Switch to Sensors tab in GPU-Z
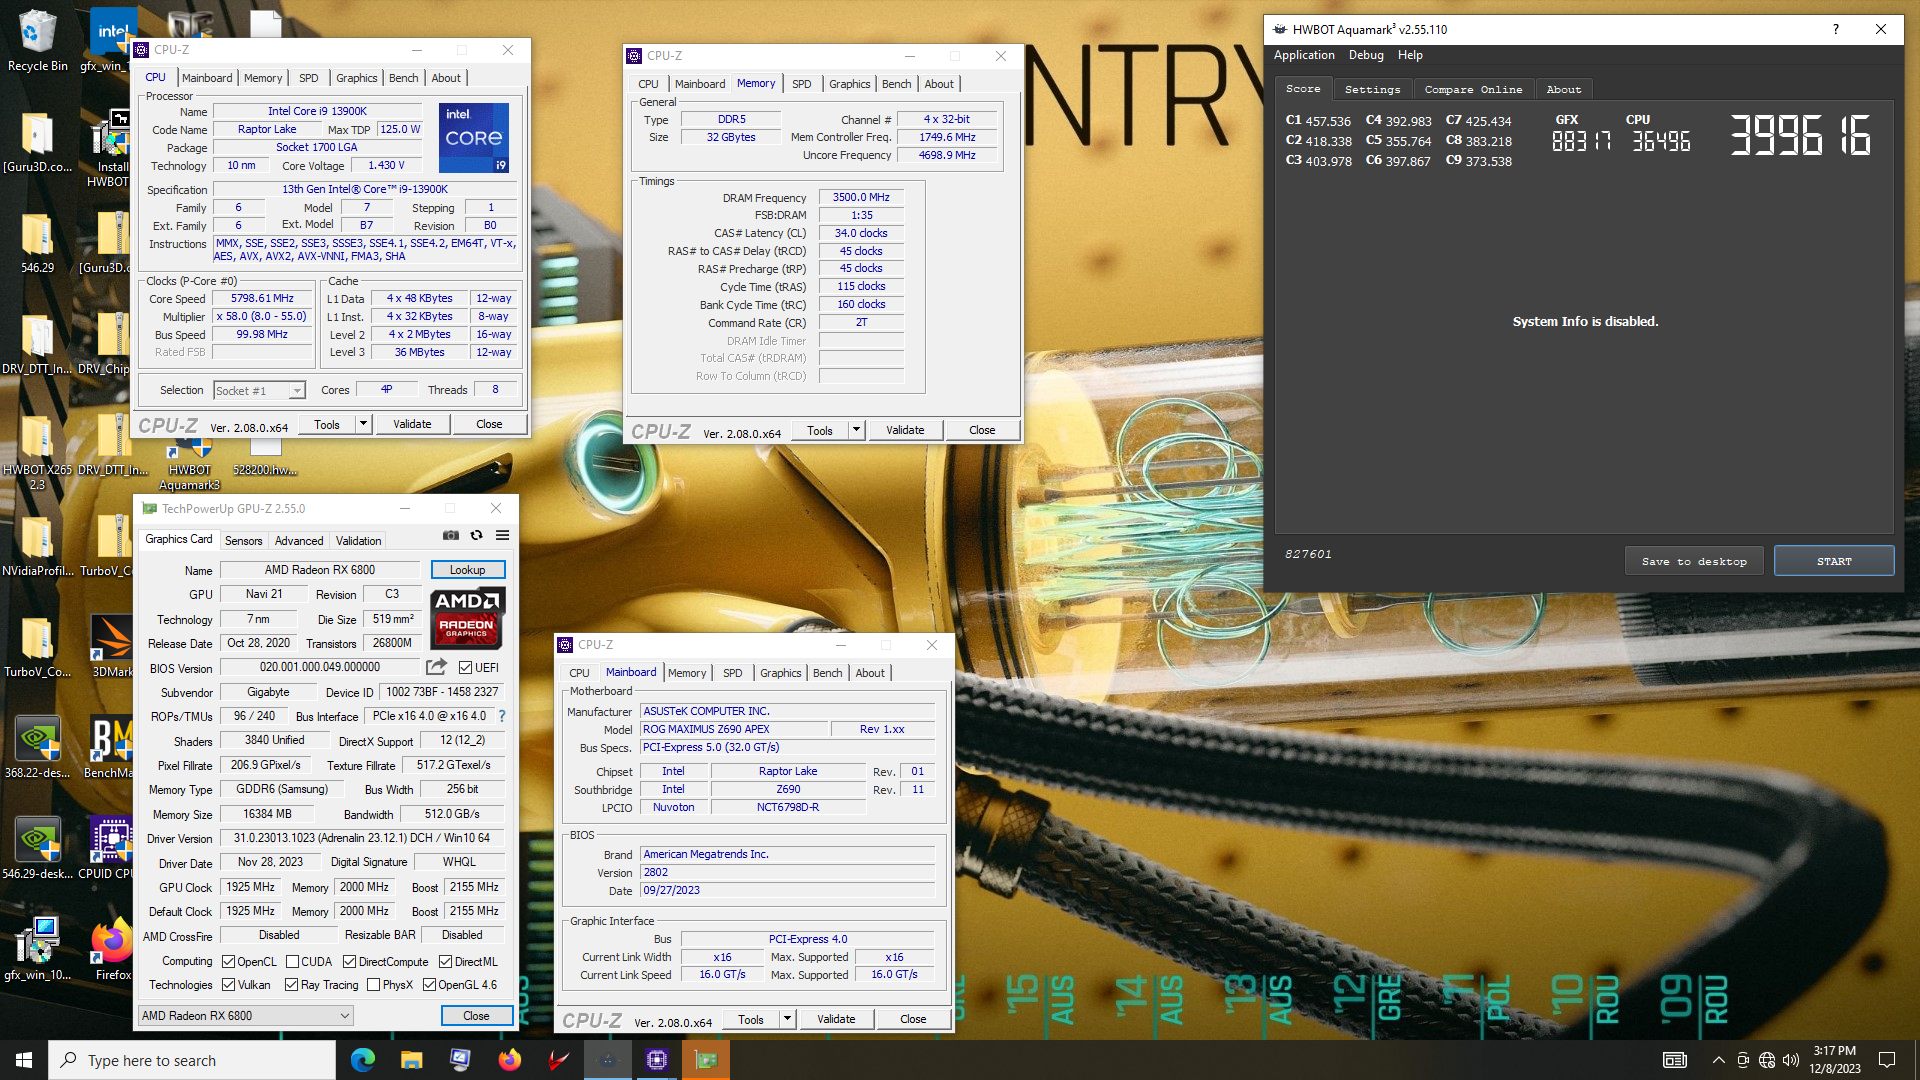The height and width of the screenshot is (1080, 1920). click(243, 540)
